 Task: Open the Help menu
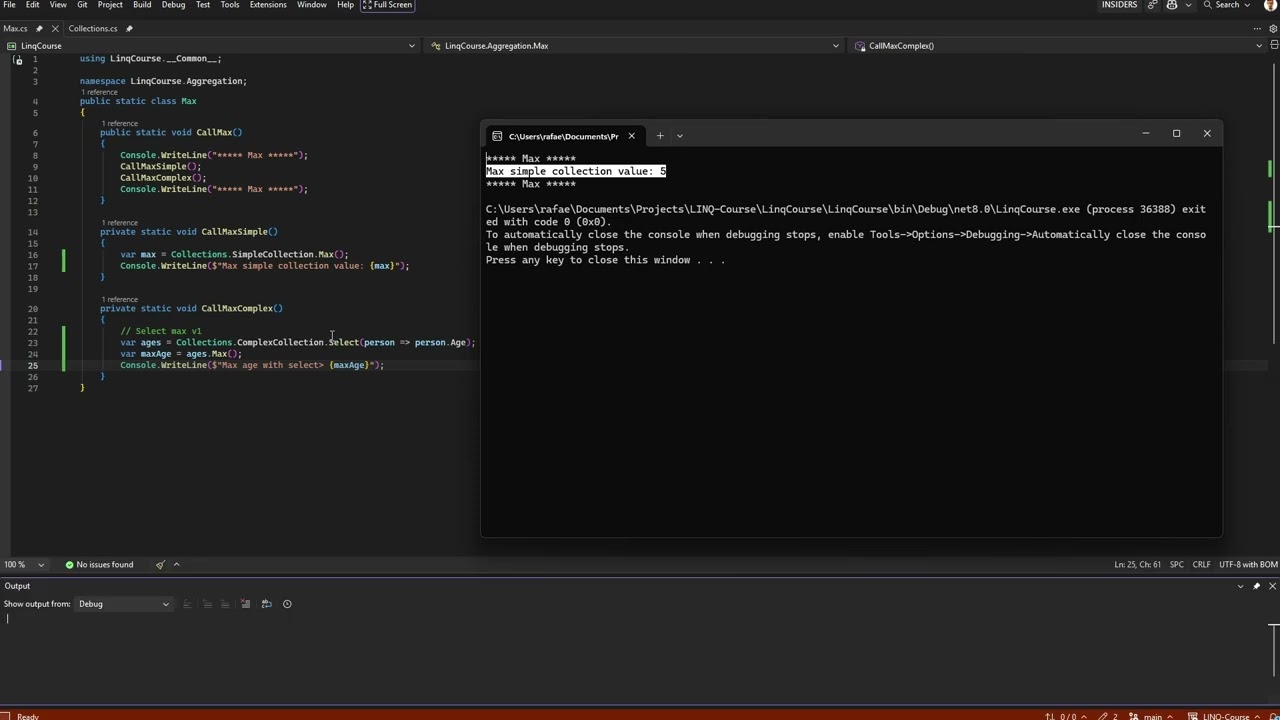click(x=345, y=5)
